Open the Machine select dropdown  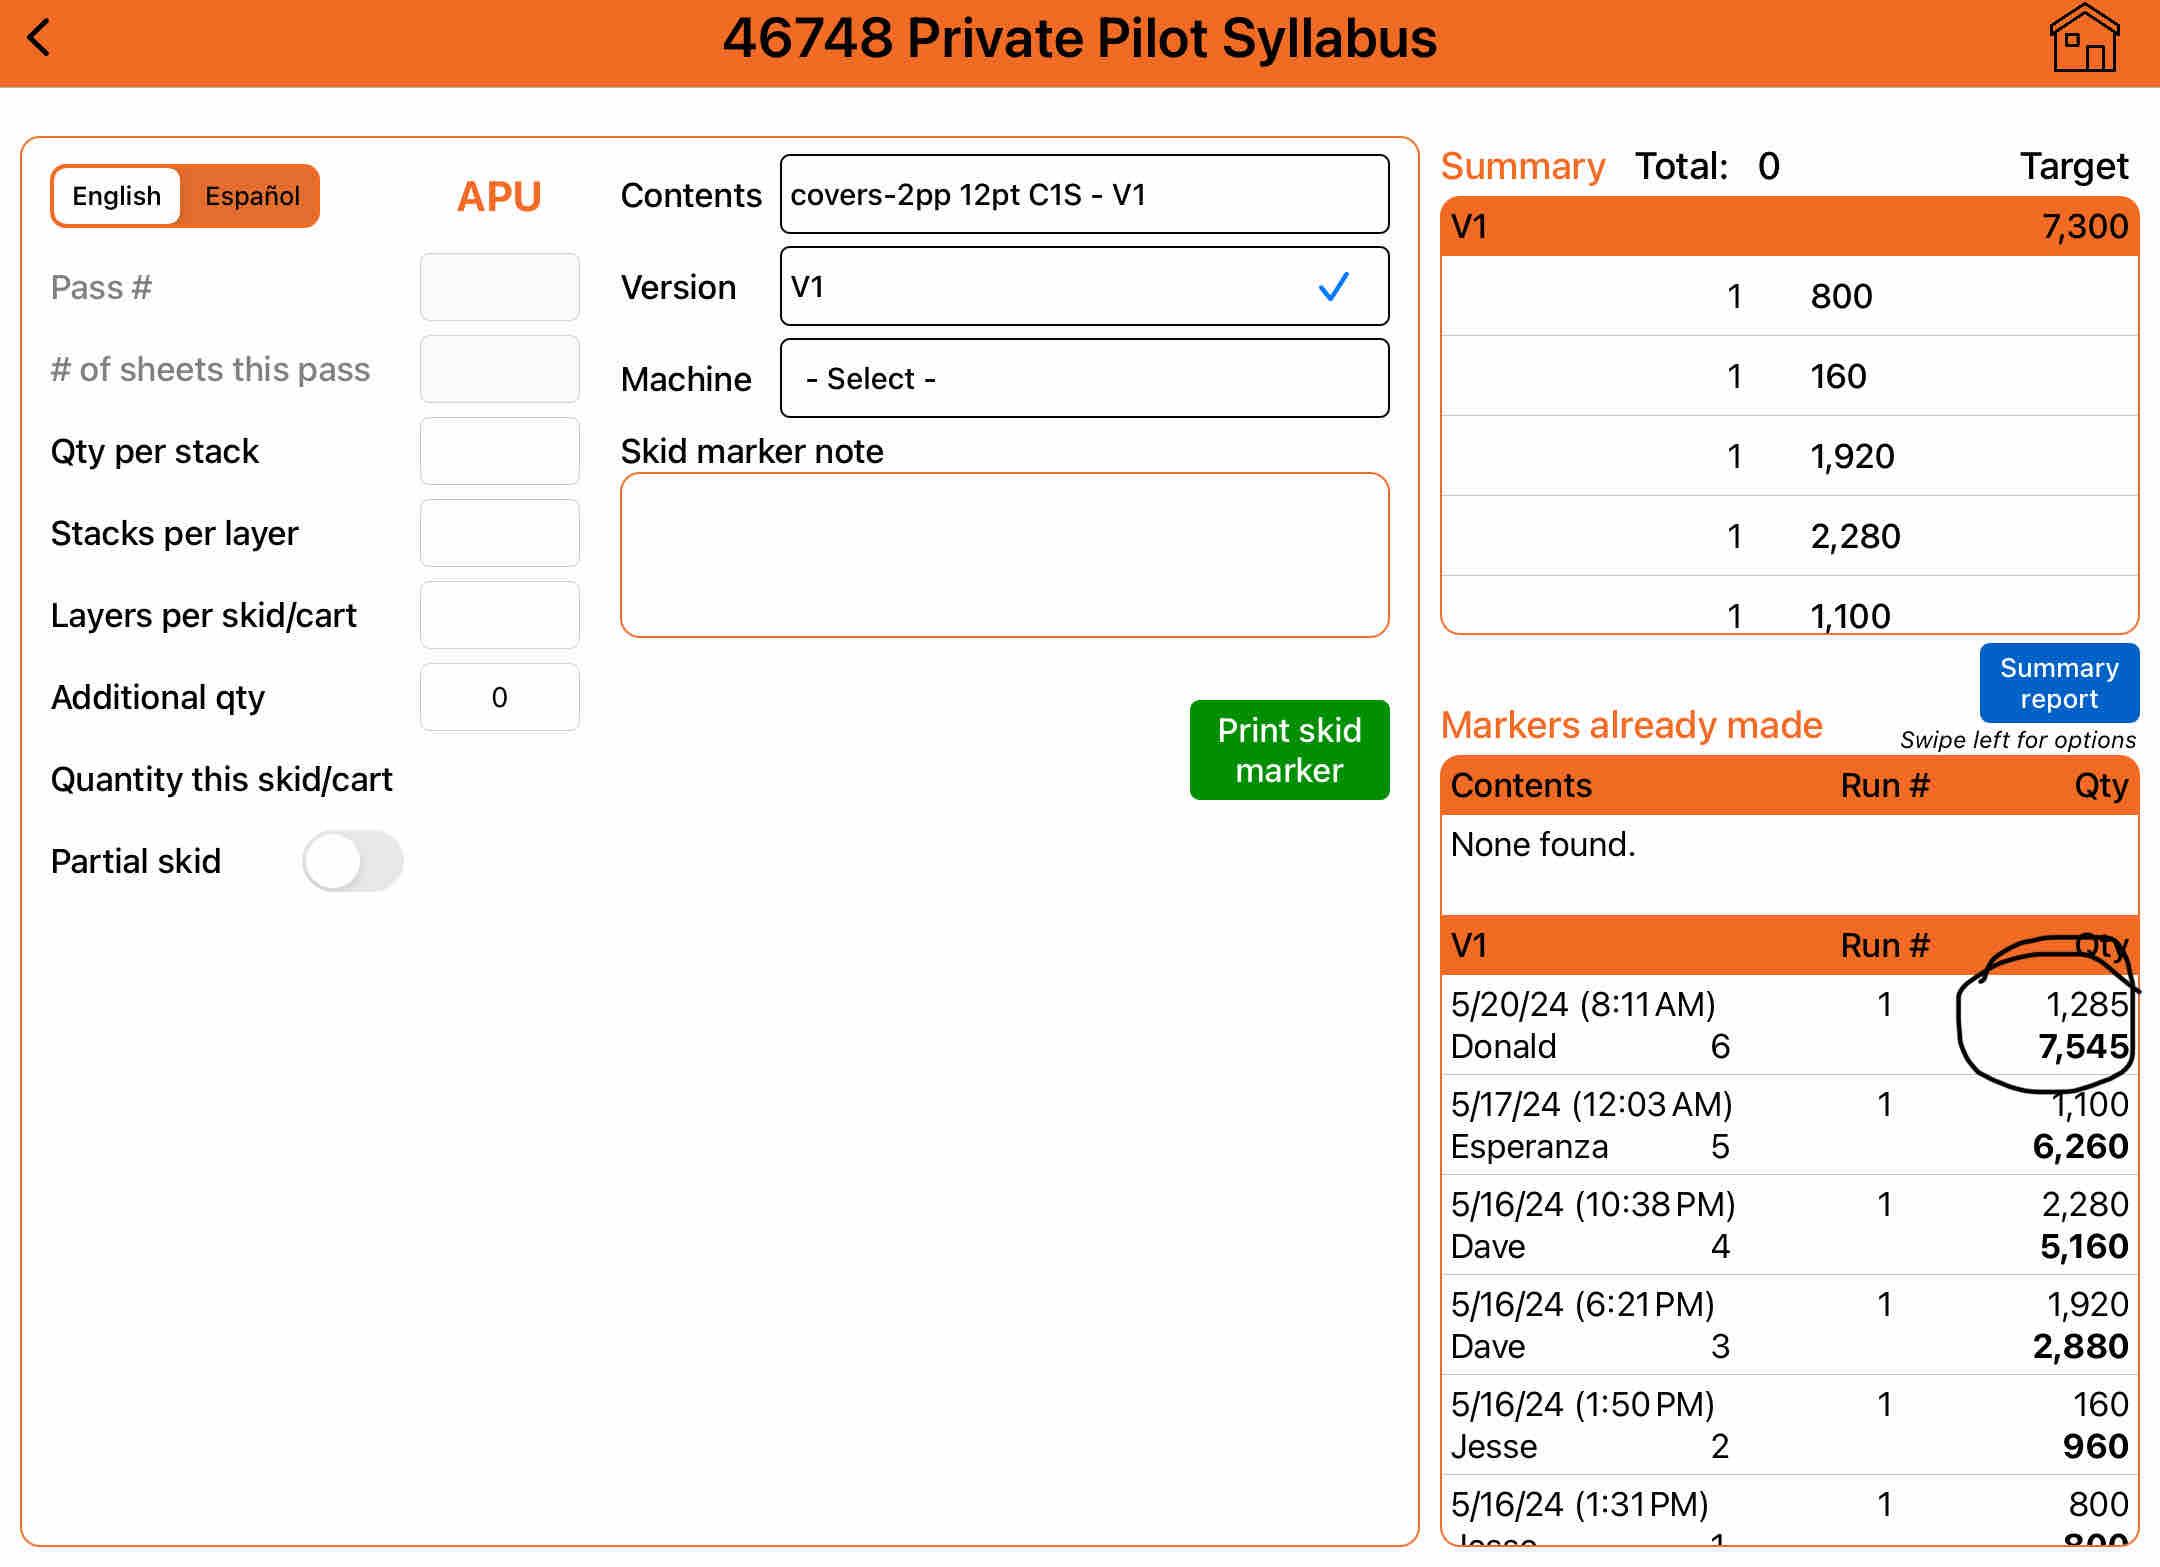(1084, 379)
